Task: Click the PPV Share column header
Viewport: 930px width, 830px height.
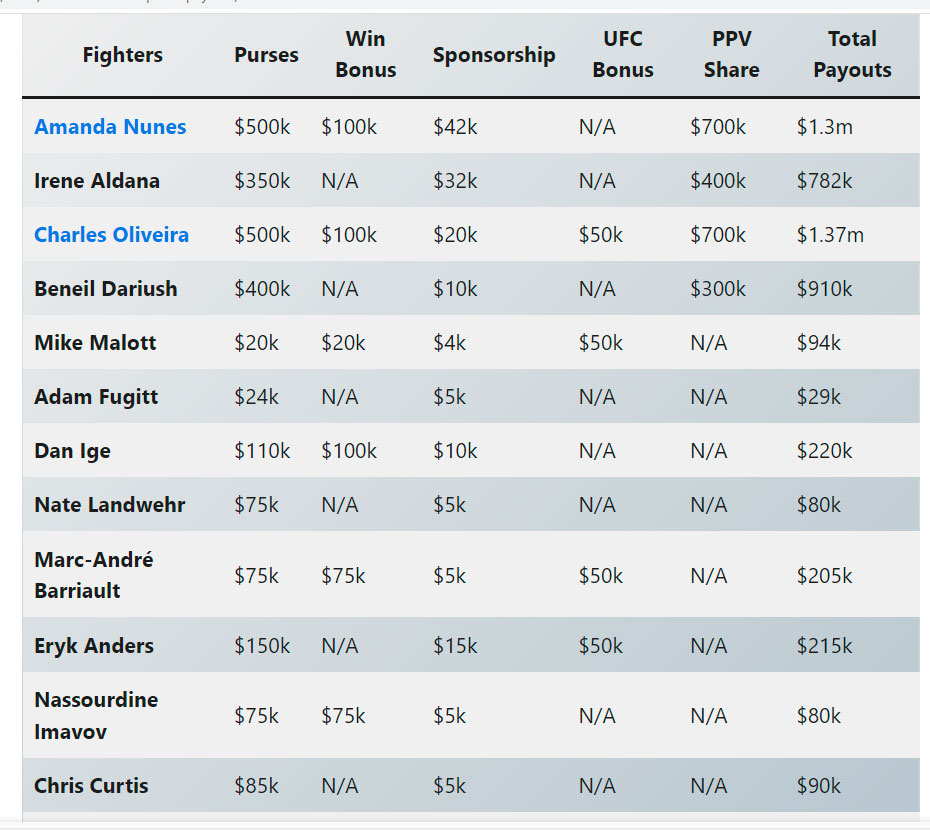Action: coord(731,55)
